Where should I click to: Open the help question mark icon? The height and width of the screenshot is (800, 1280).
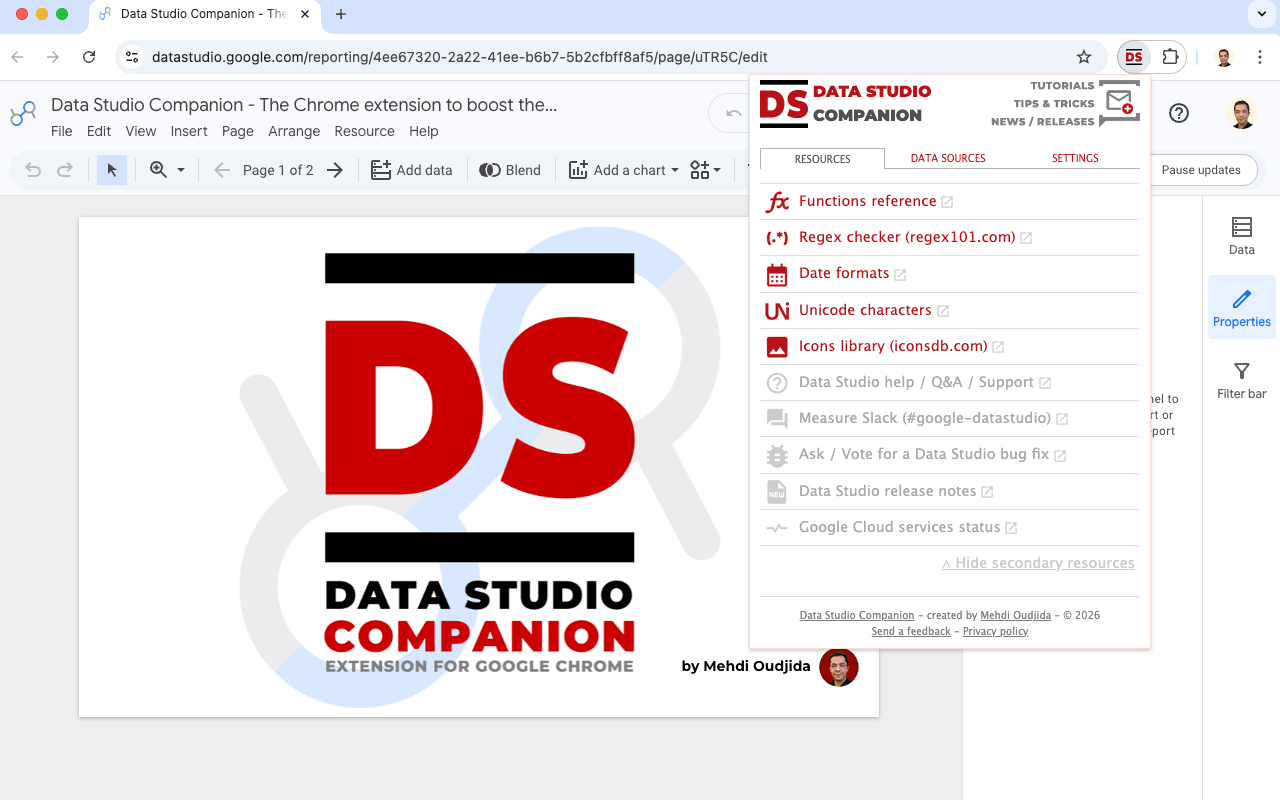click(x=1179, y=113)
